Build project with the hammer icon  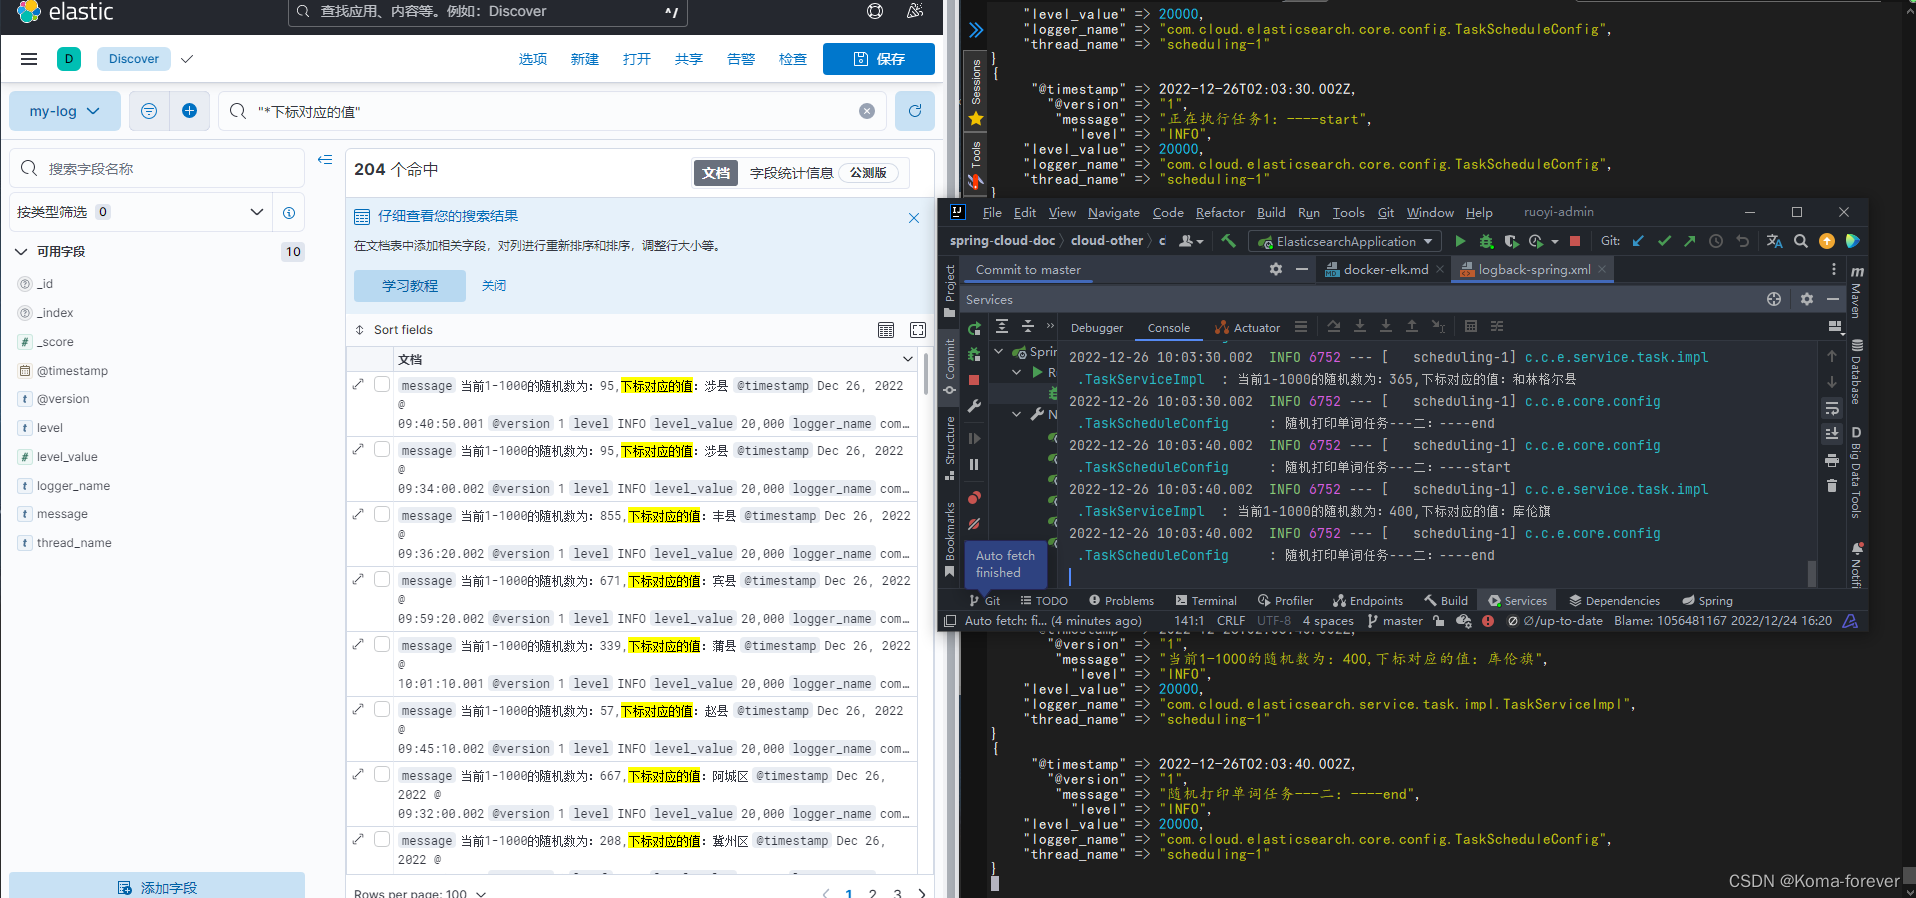[1229, 241]
